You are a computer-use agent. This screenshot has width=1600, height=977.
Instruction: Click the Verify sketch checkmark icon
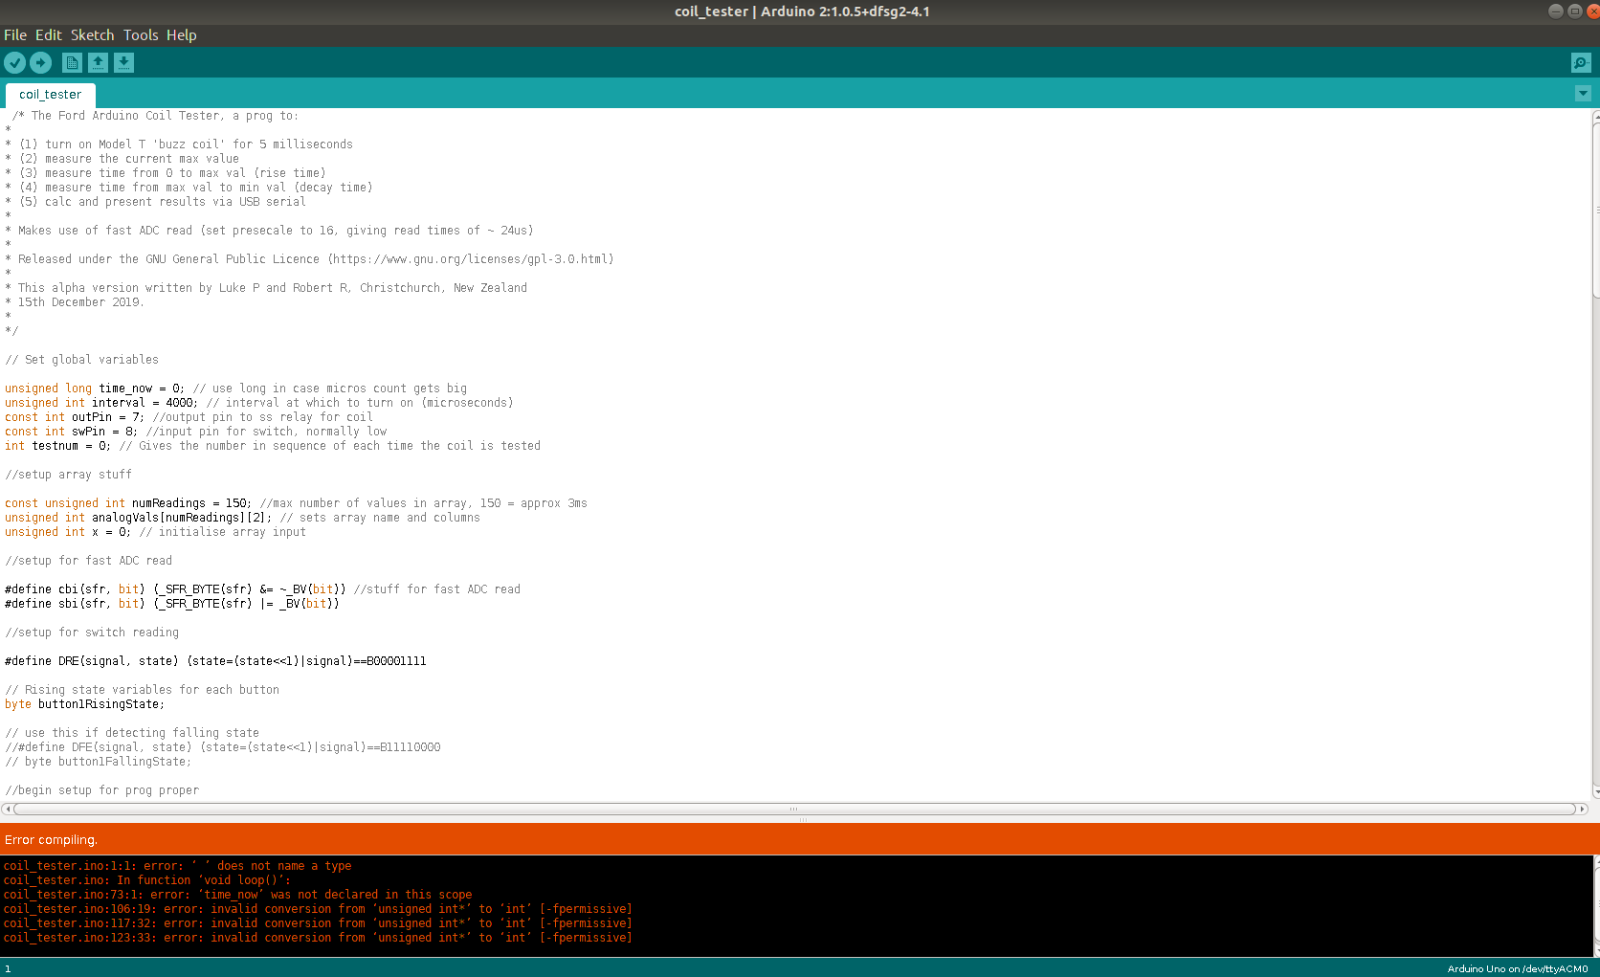pyautogui.click(x=15, y=63)
